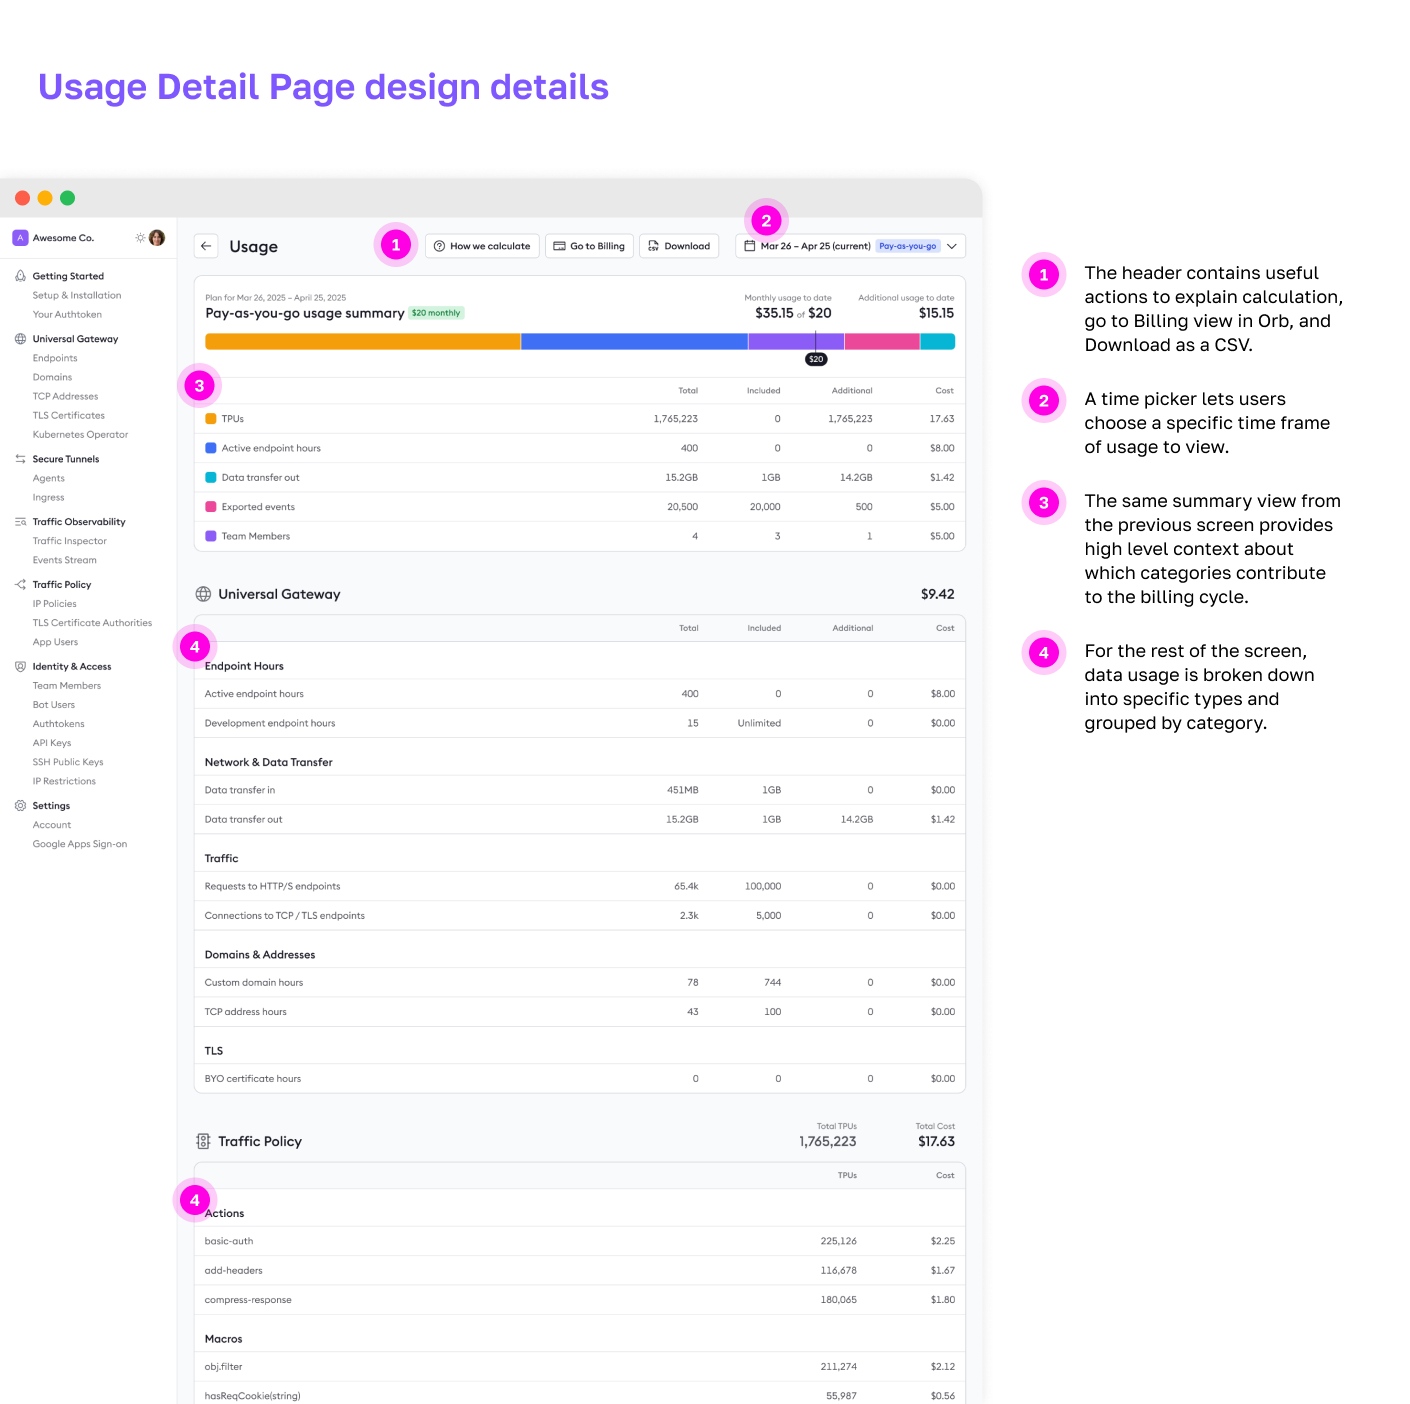The image size is (1410, 1404).
Task: Open Events Stream
Action: tap(64, 560)
